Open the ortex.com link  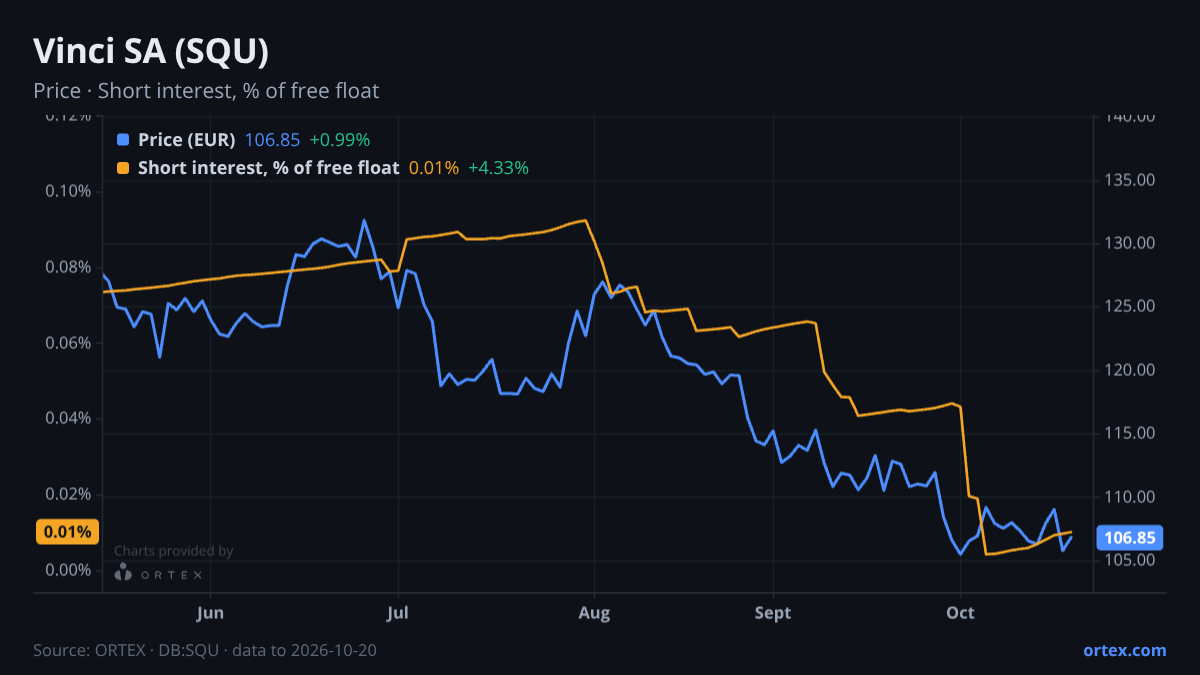pyautogui.click(x=1124, y=650)
